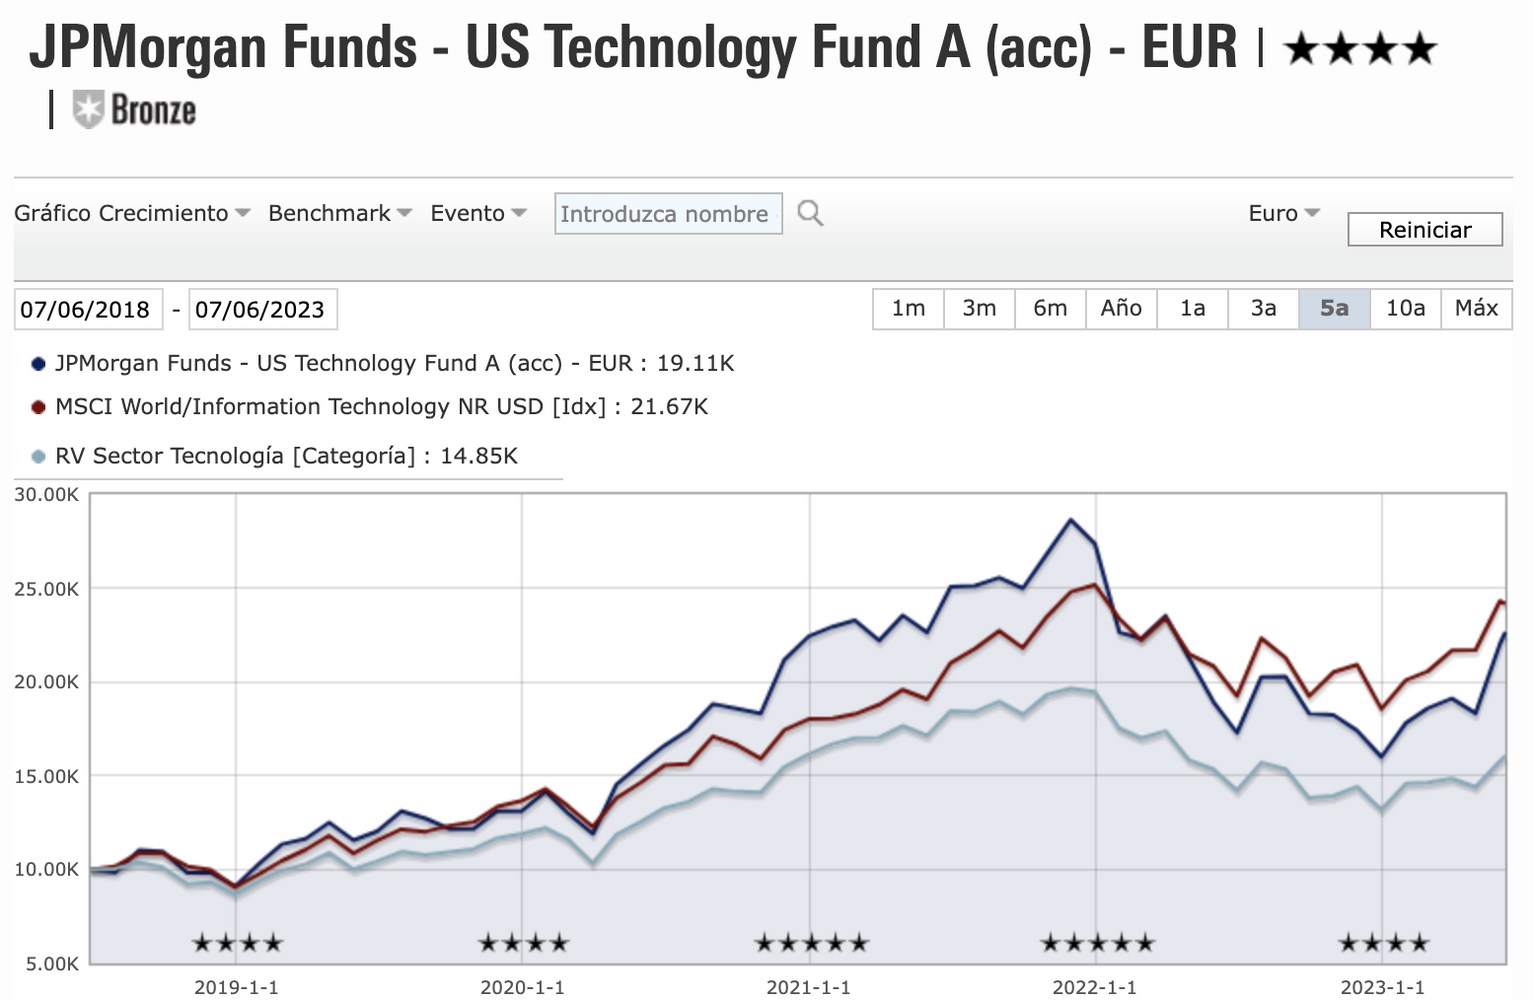Select the 3a period button

(x=1263, y=308)
